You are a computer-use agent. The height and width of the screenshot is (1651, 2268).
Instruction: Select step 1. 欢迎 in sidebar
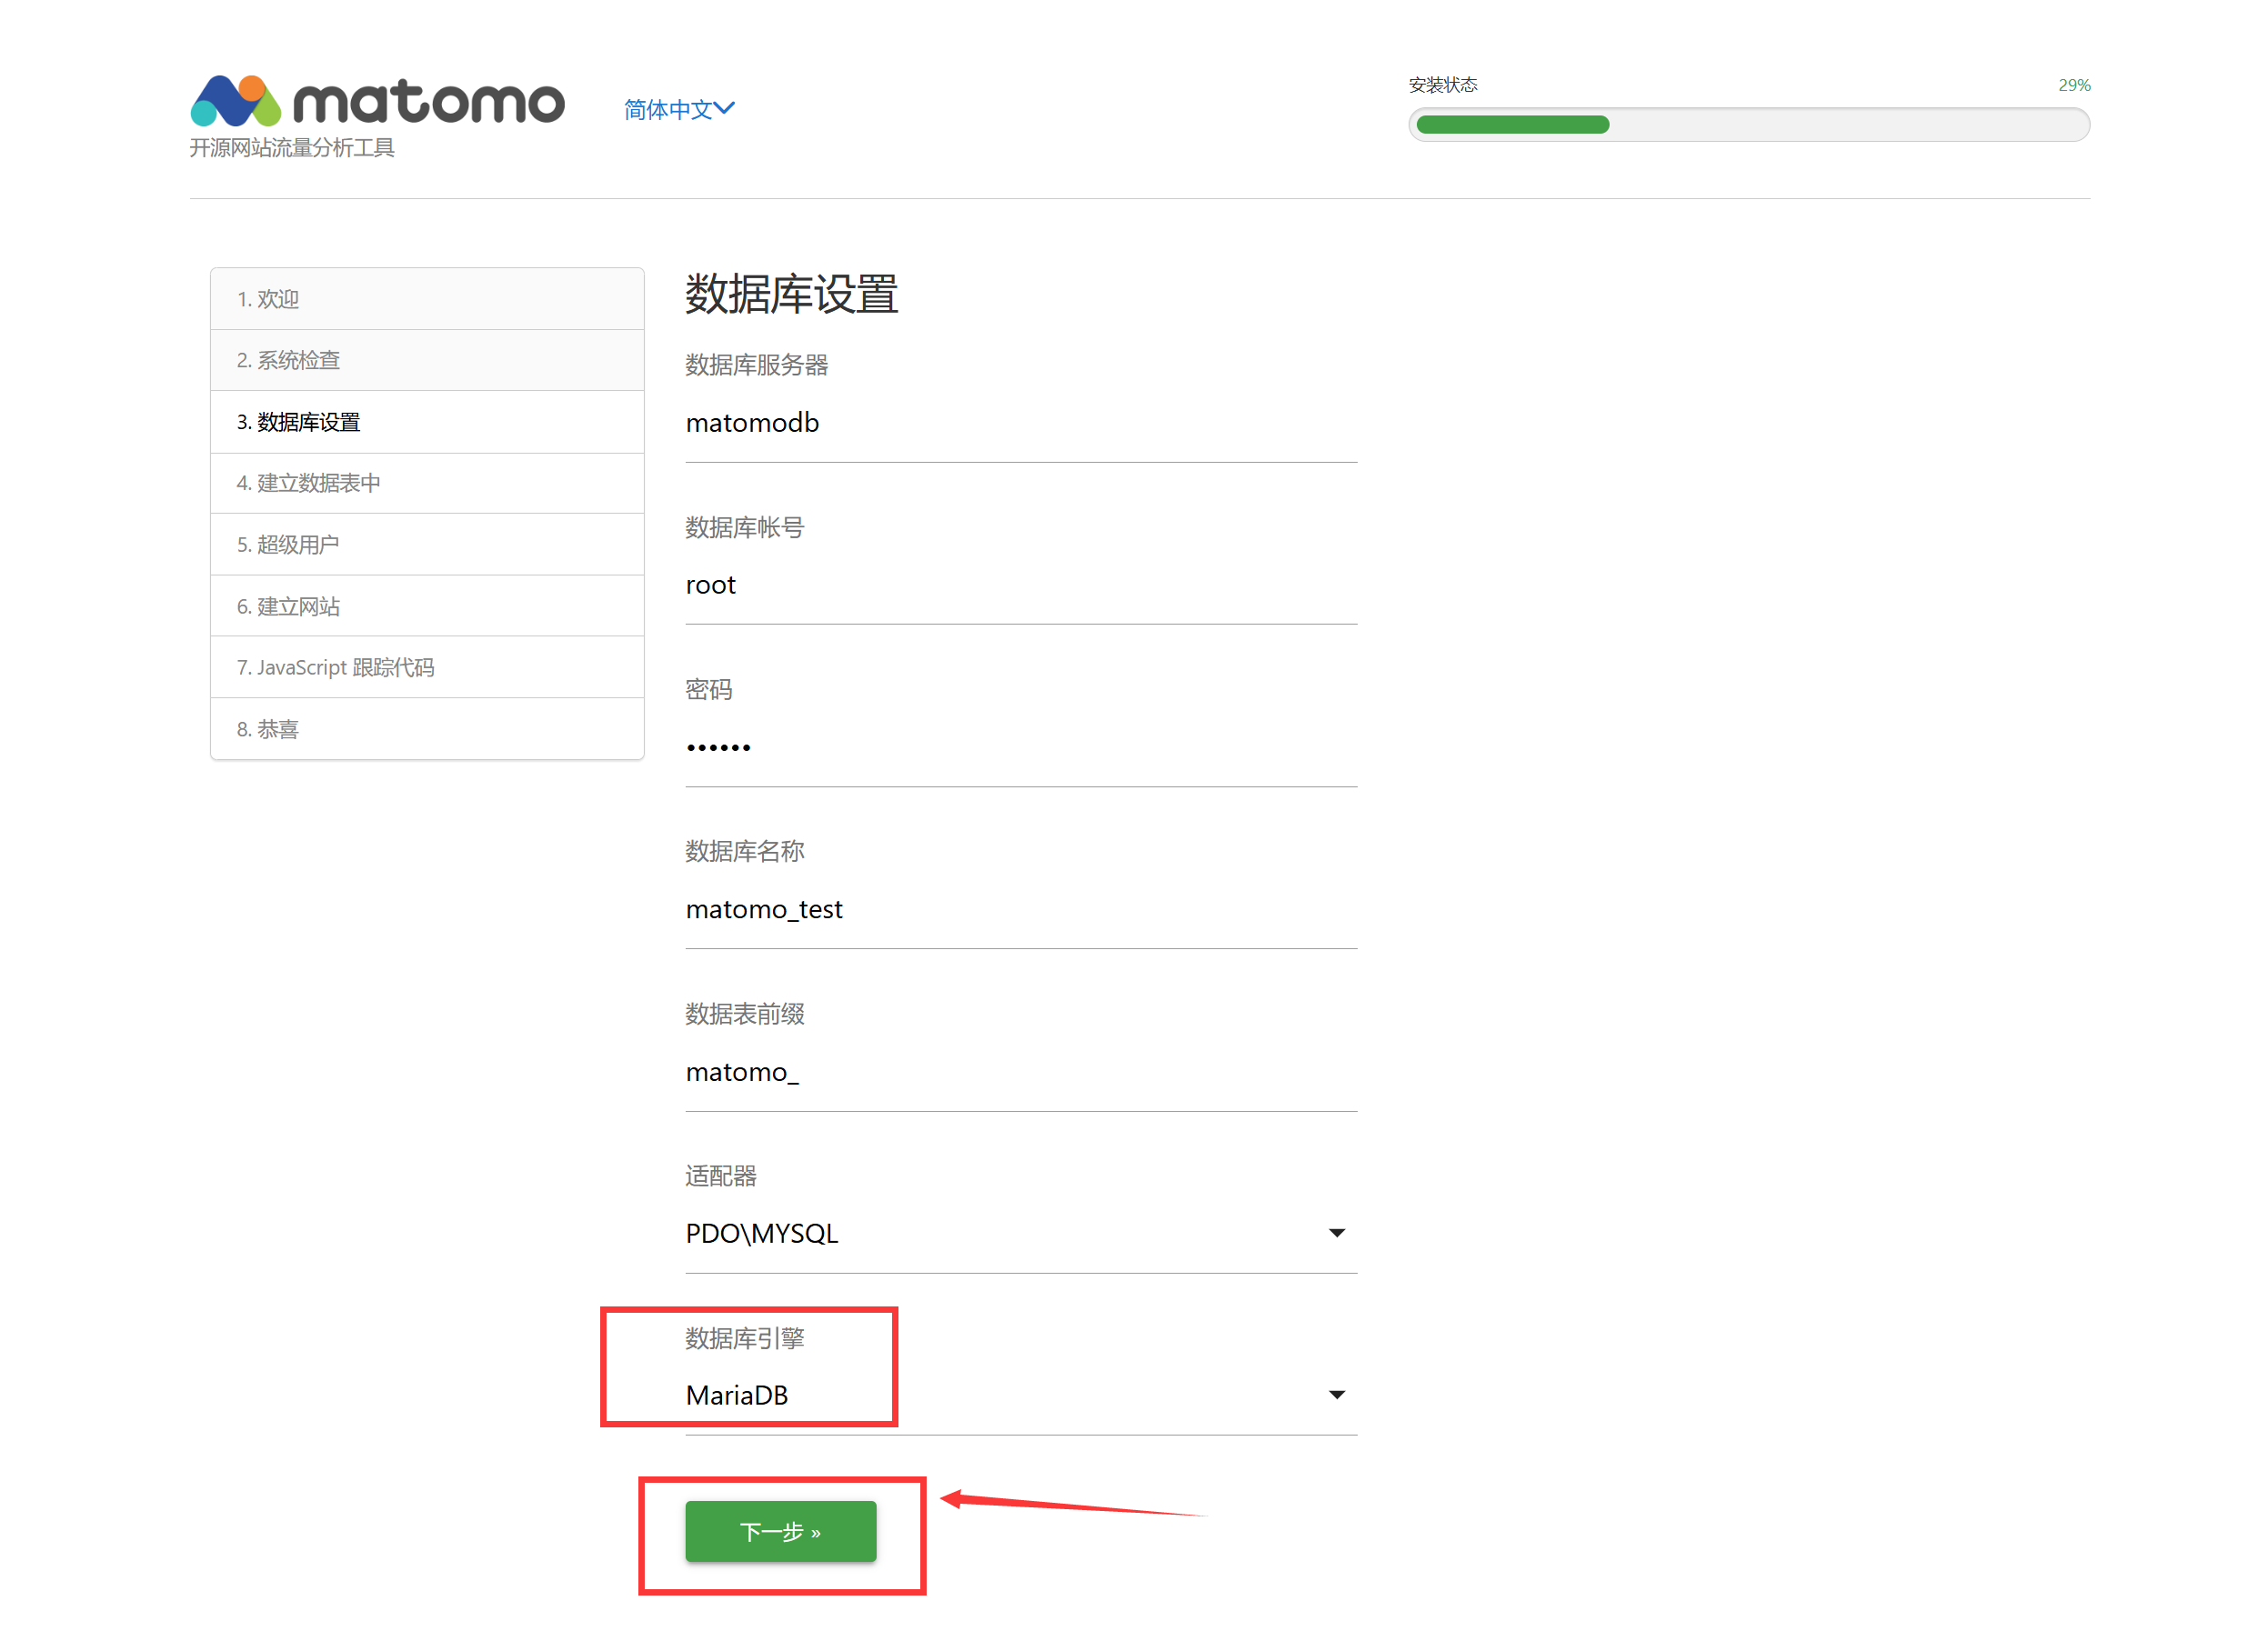(x=427, y=299)
